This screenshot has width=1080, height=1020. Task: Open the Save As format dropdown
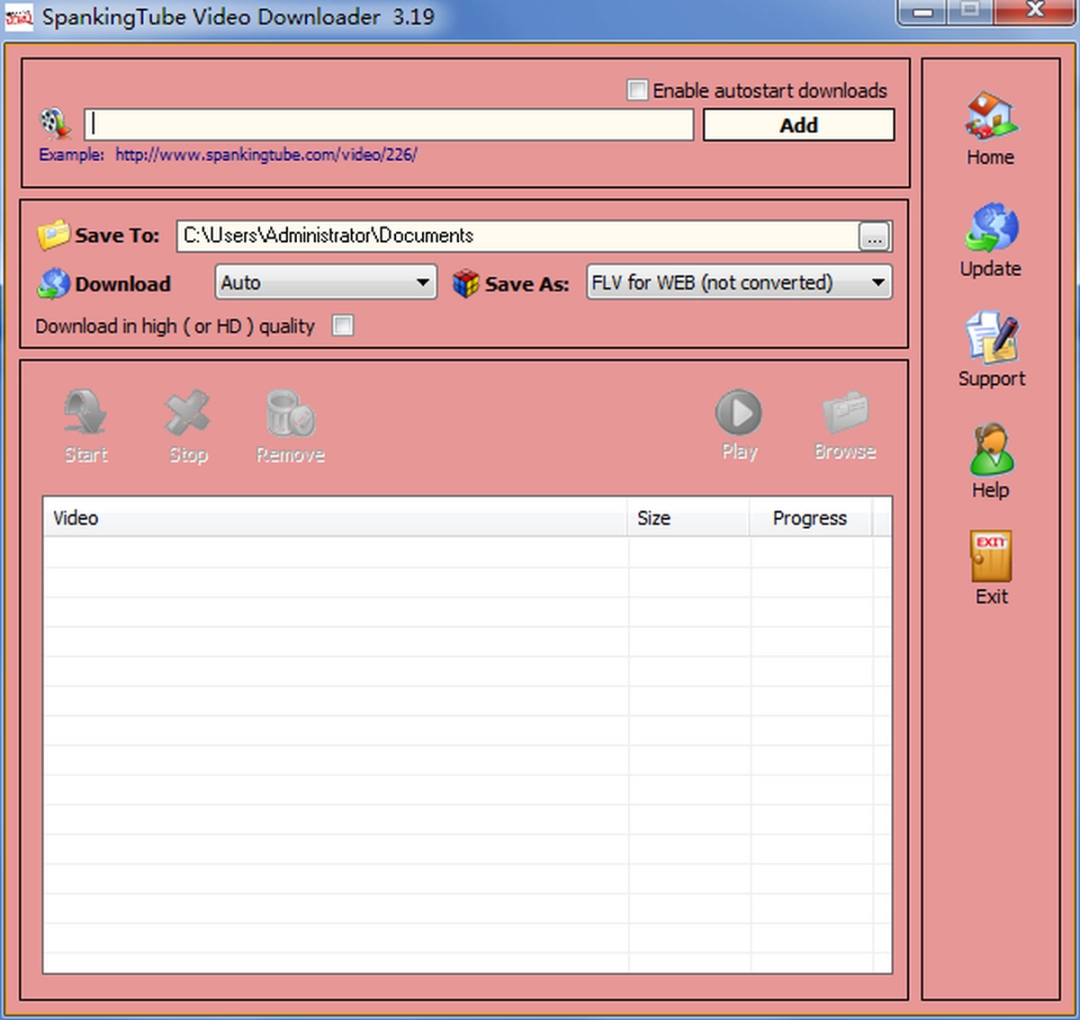click(x=738, y=282)
